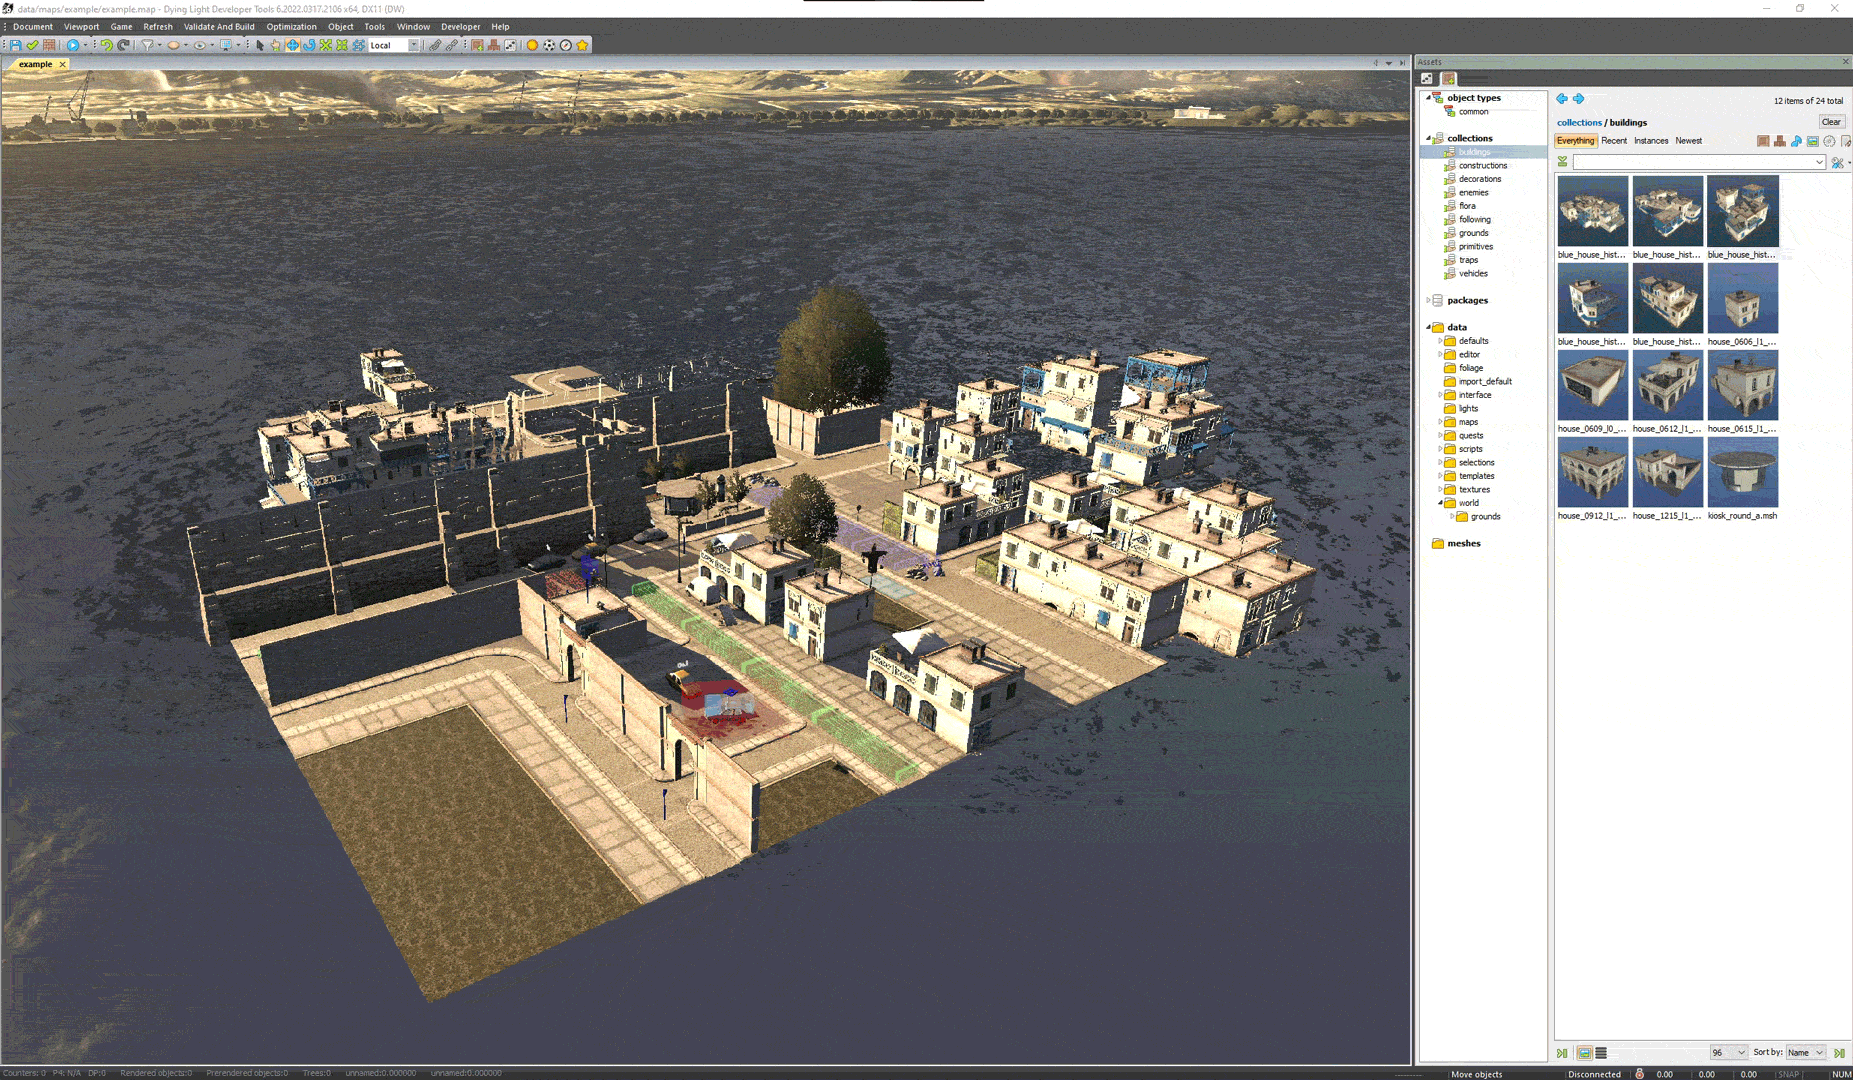
Task: Toggle the brown crate asset-type filter
Action: [x=1763, y=141]
